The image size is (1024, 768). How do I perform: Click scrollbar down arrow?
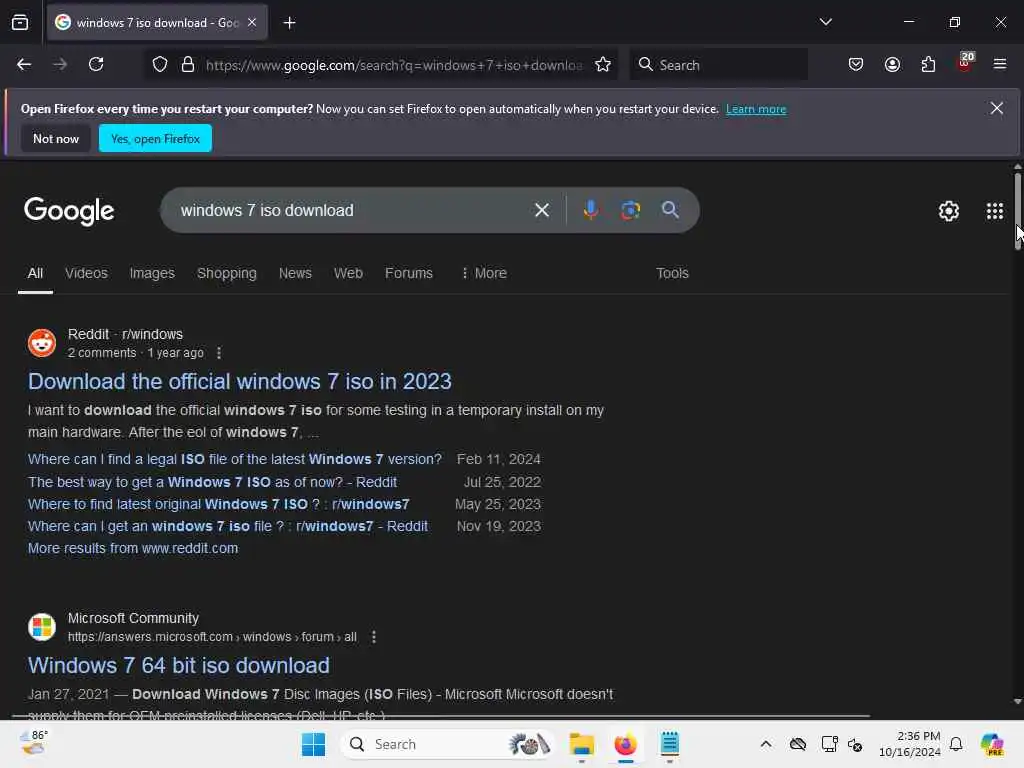pos(1017,702)
